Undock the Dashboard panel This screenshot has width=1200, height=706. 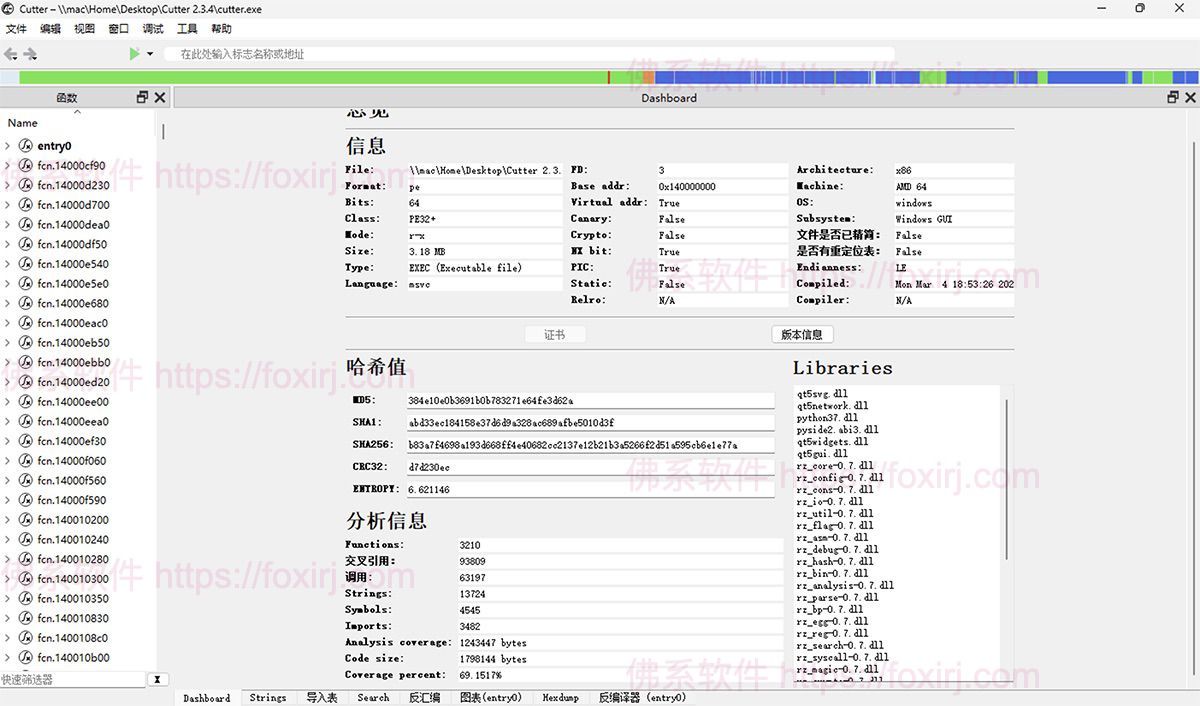point(1173,97)
